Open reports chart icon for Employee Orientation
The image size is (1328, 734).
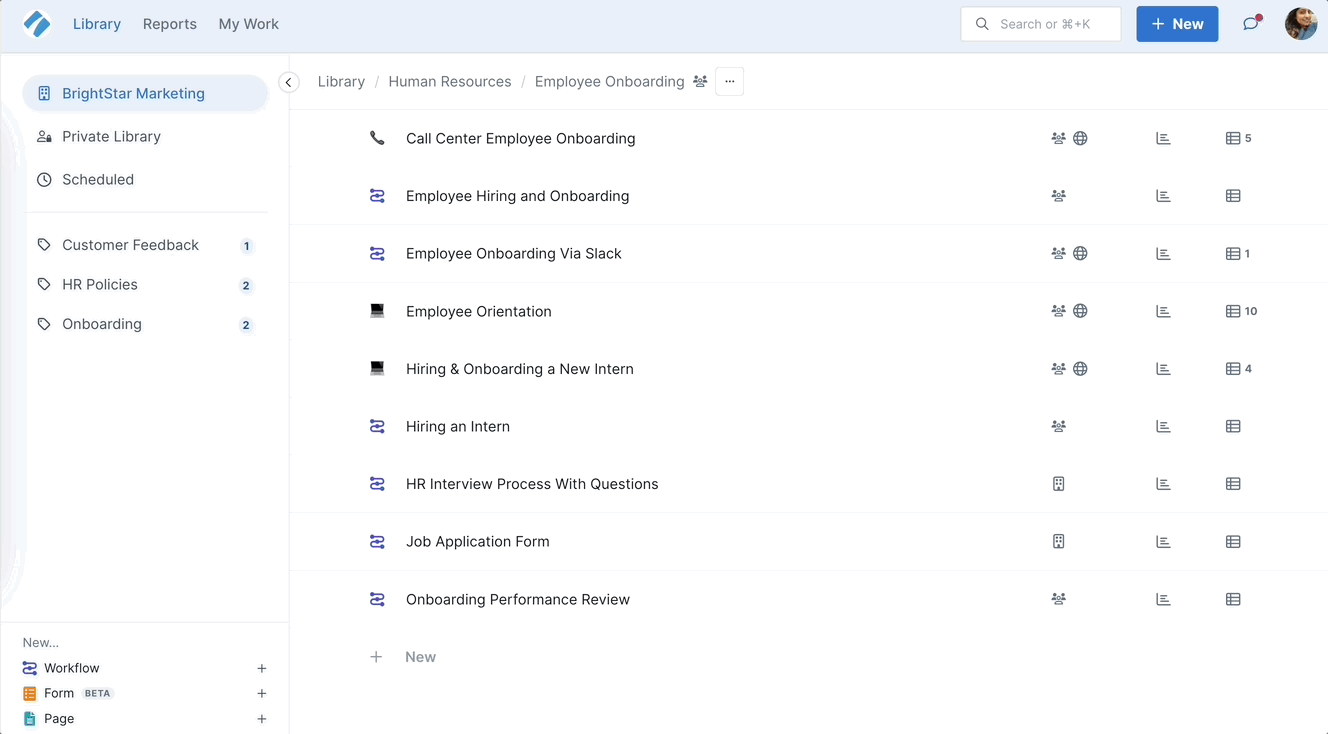point(1163,311)
